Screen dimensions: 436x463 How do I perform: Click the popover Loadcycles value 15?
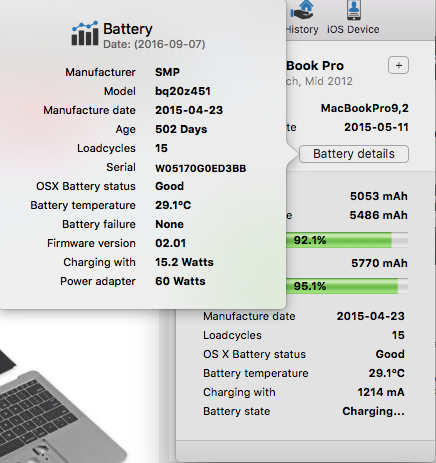pyautogui.click(x=161, y=148)
